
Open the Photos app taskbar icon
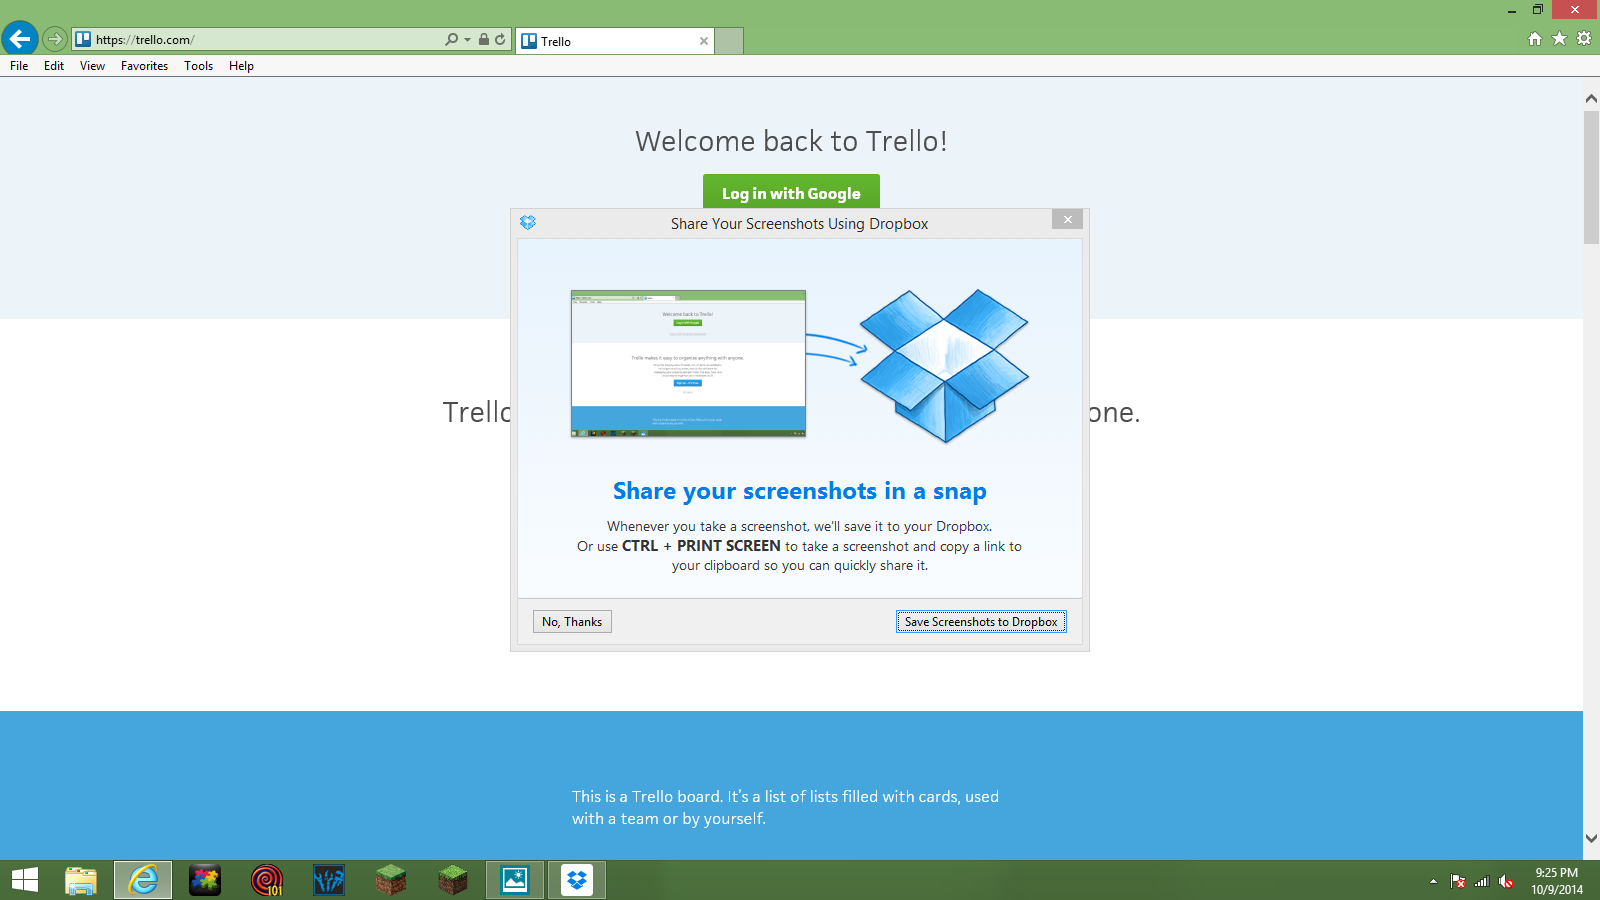(515, 880)
